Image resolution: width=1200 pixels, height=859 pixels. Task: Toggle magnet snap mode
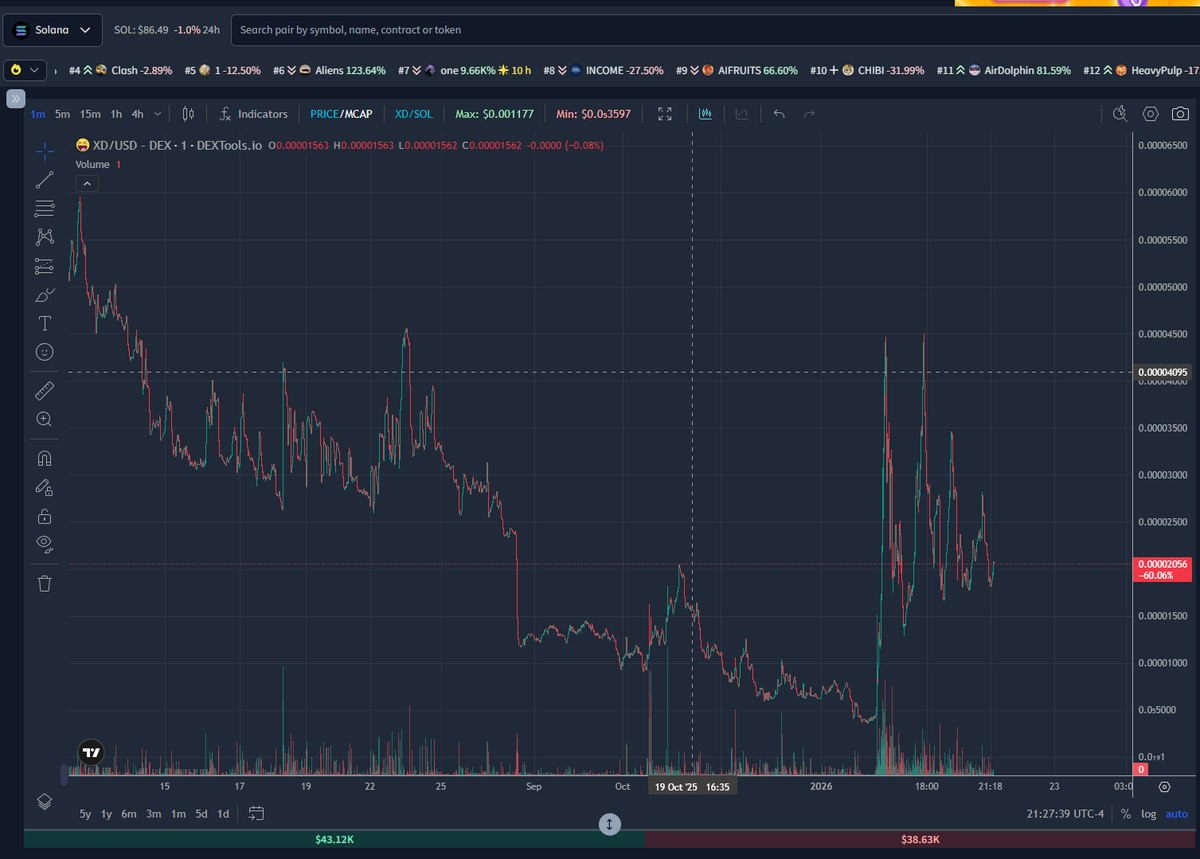click(44, 459)
